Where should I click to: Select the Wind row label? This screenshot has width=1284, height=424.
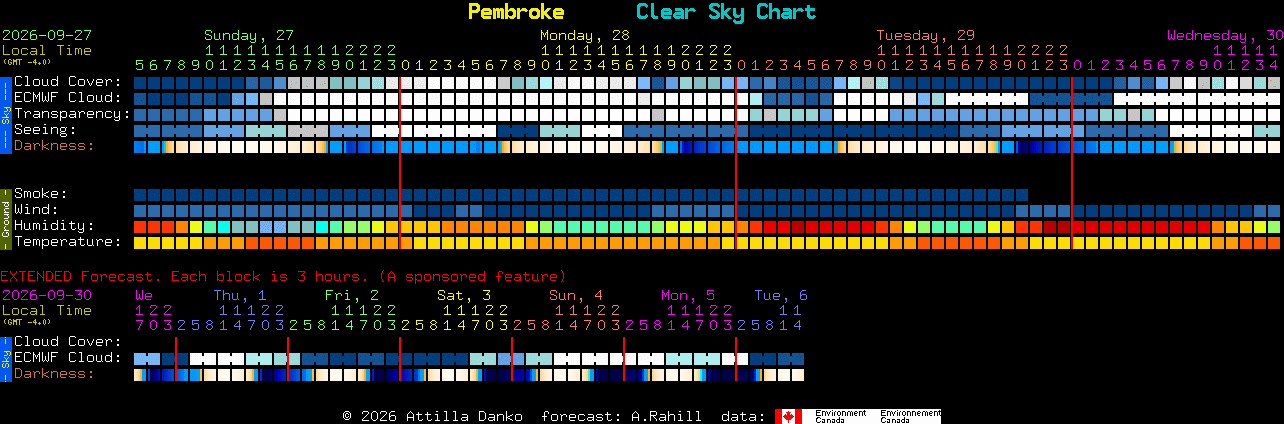pyautogui.click(x=36, y=209)
